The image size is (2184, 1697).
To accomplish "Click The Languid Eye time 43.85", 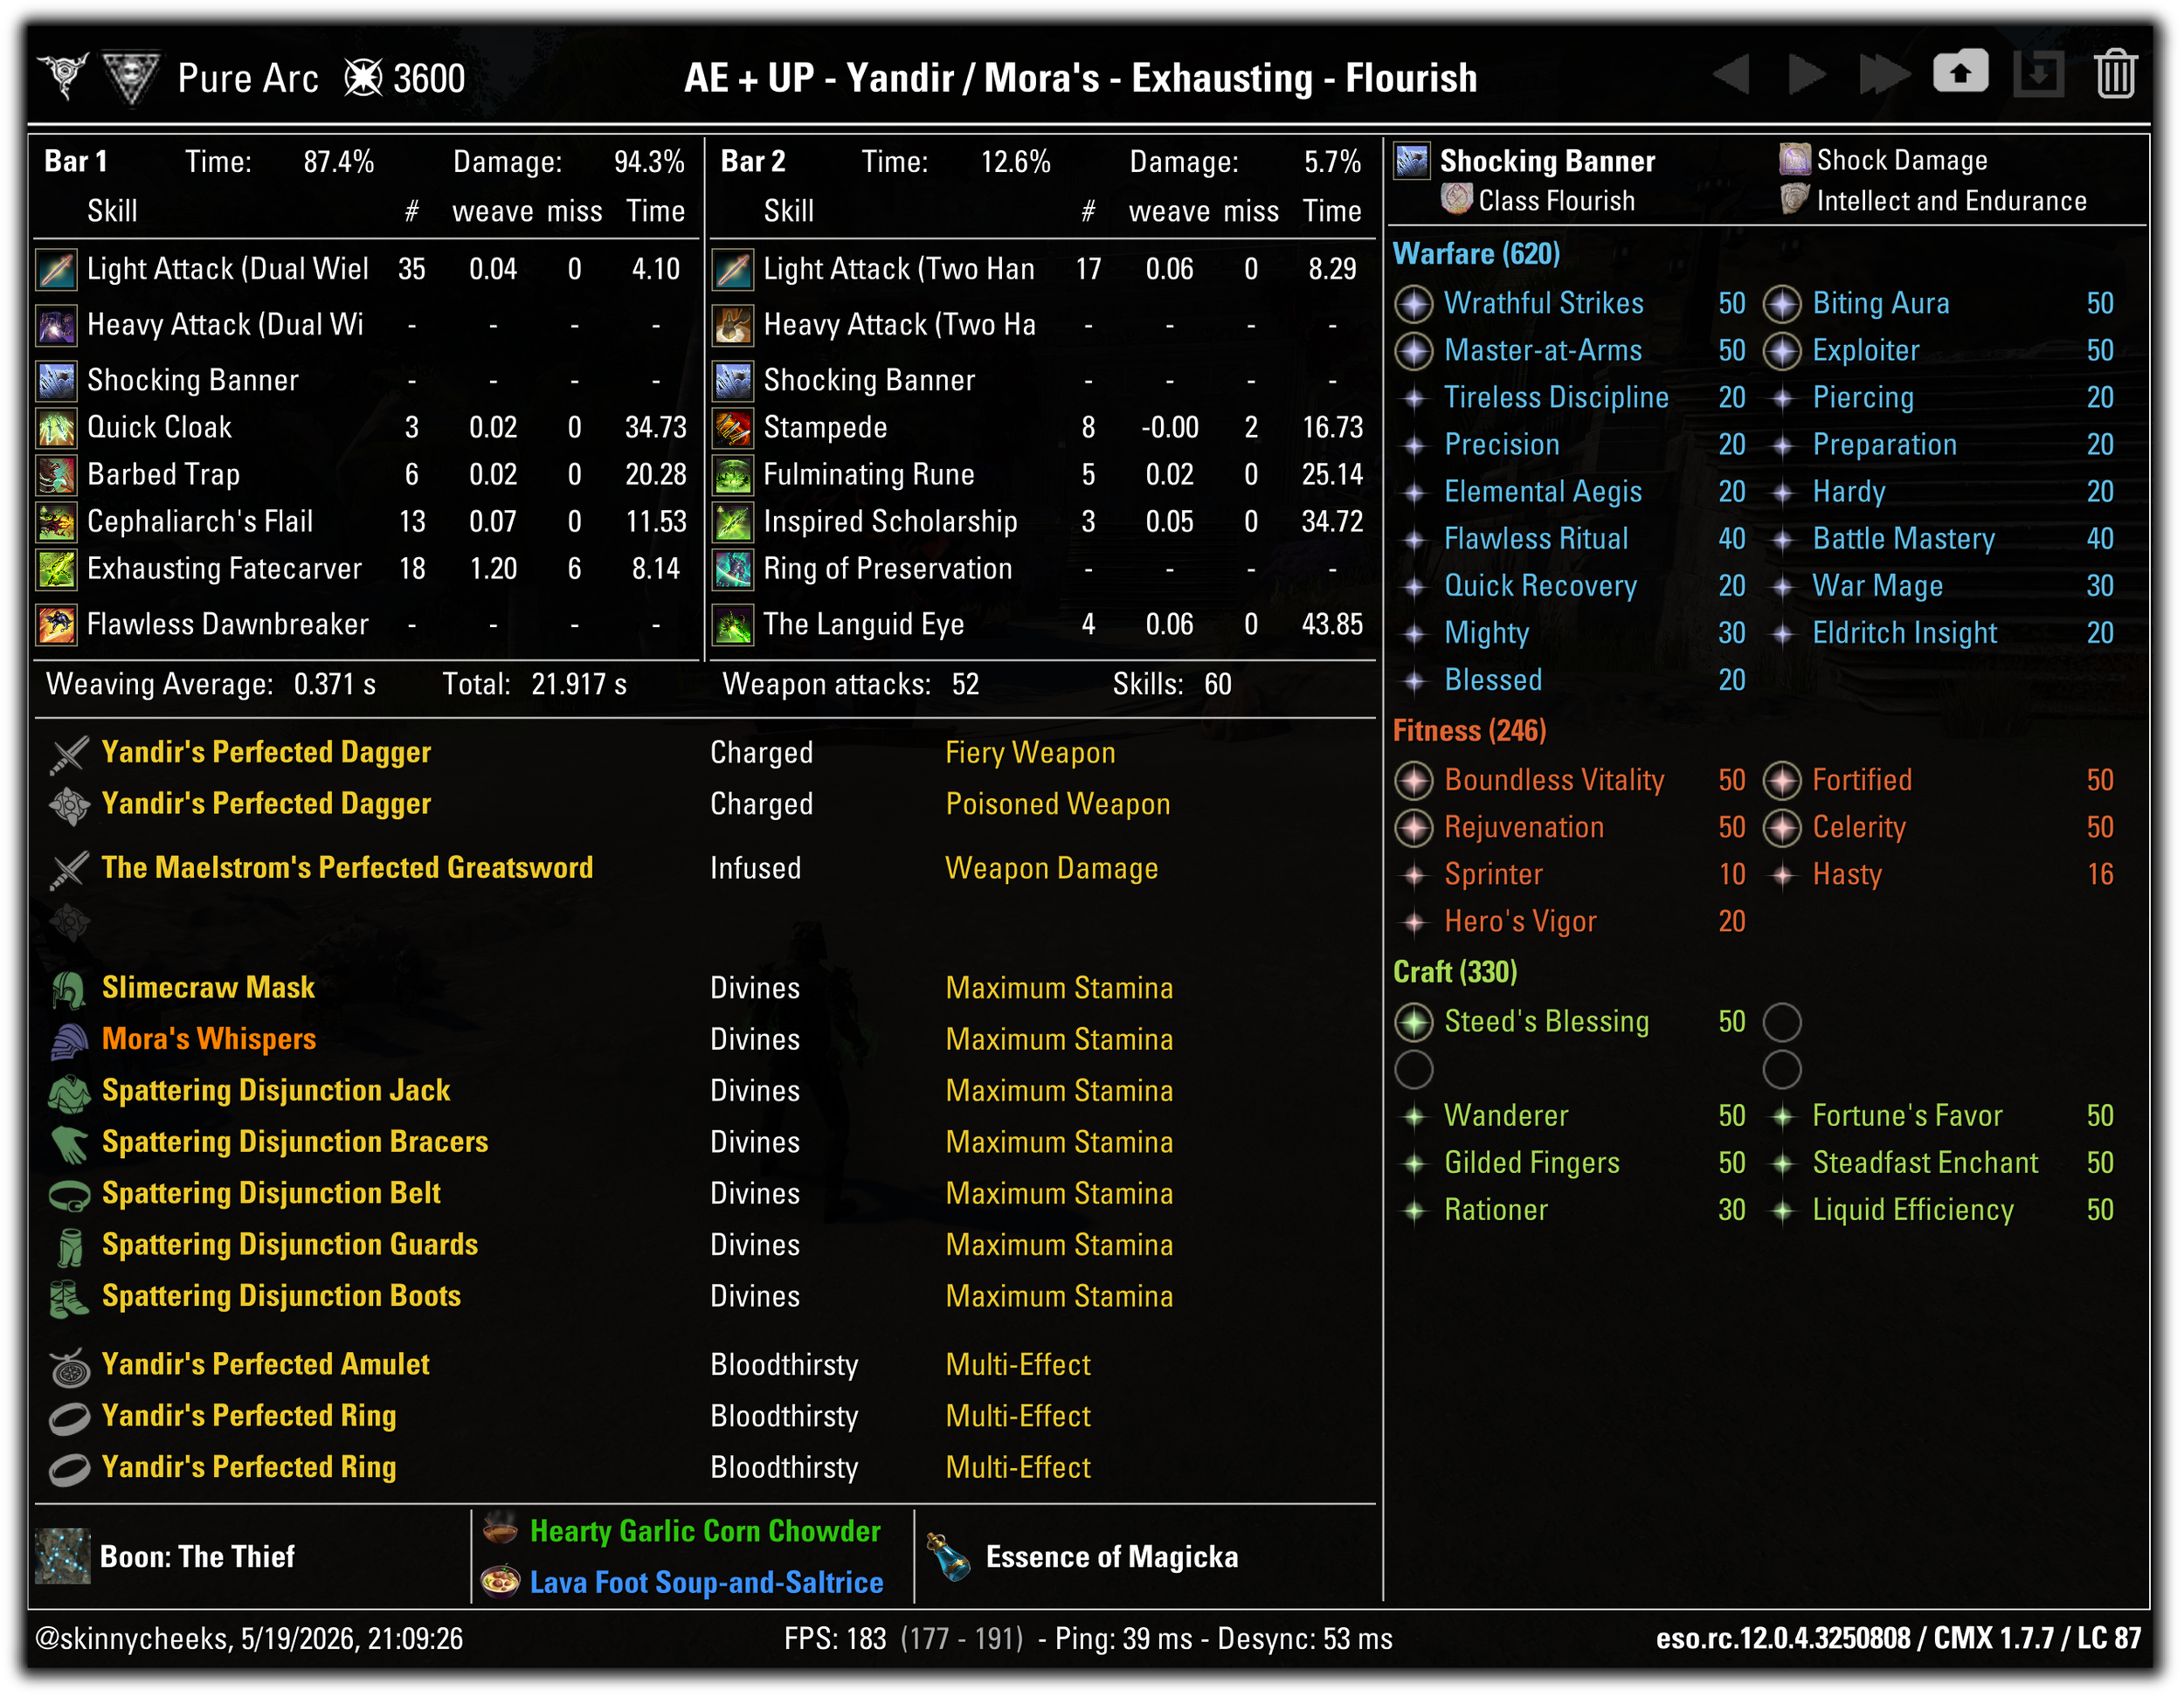I will 1332,625.
